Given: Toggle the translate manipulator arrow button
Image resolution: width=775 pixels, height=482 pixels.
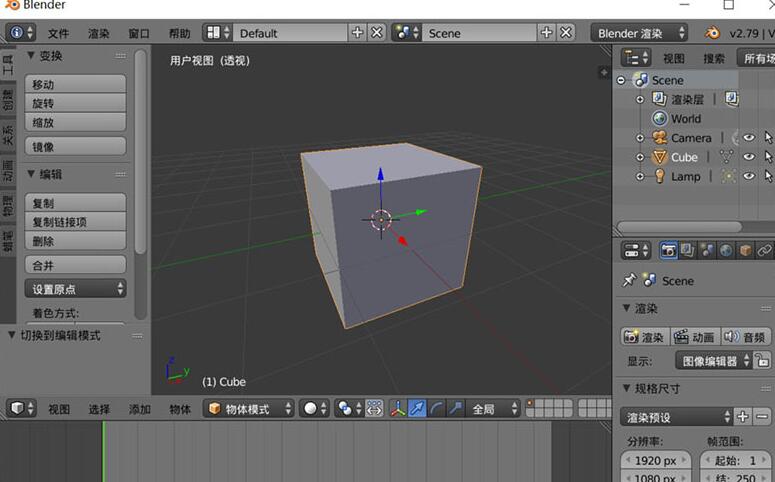Looking at the screenshot, I should point(417,409).
